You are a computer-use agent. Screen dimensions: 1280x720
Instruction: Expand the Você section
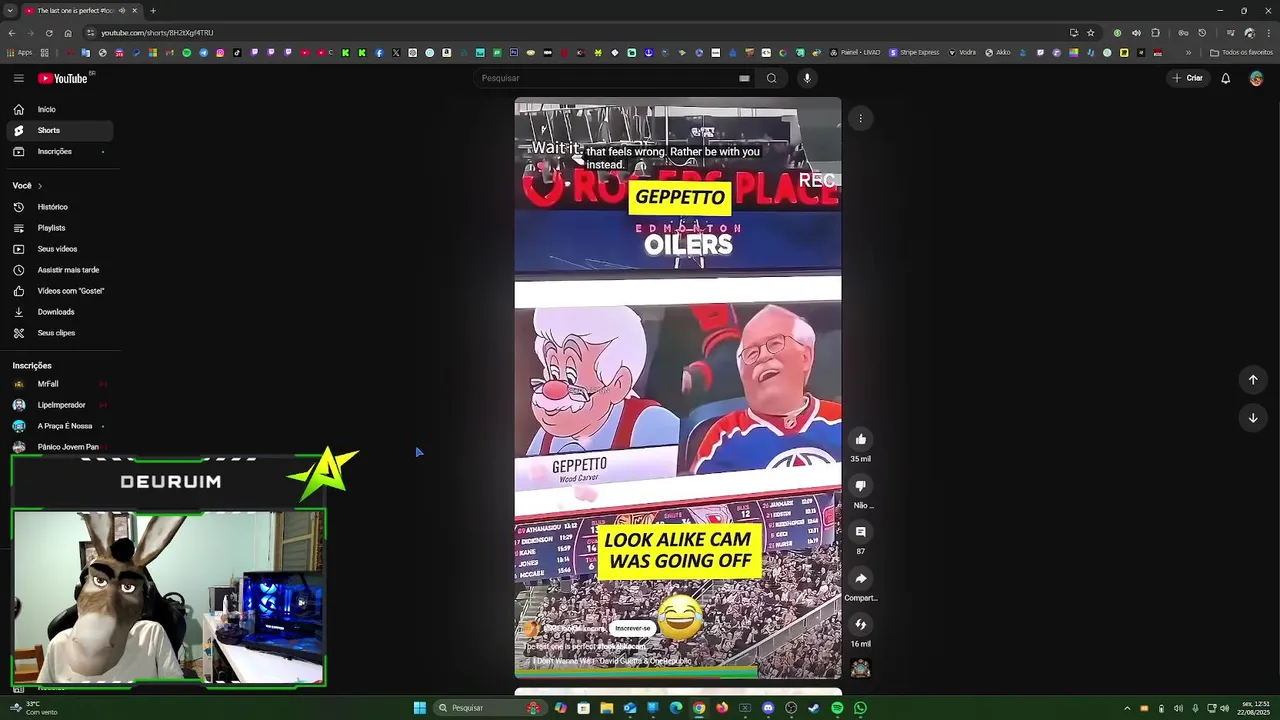[x=27, y=185]
